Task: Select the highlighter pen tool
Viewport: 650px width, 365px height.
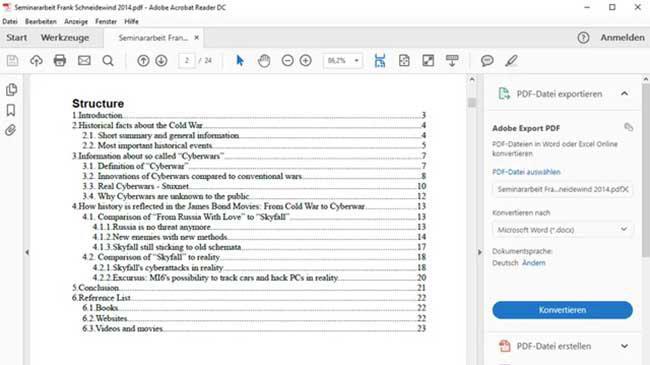Action: tap(511, 61)
